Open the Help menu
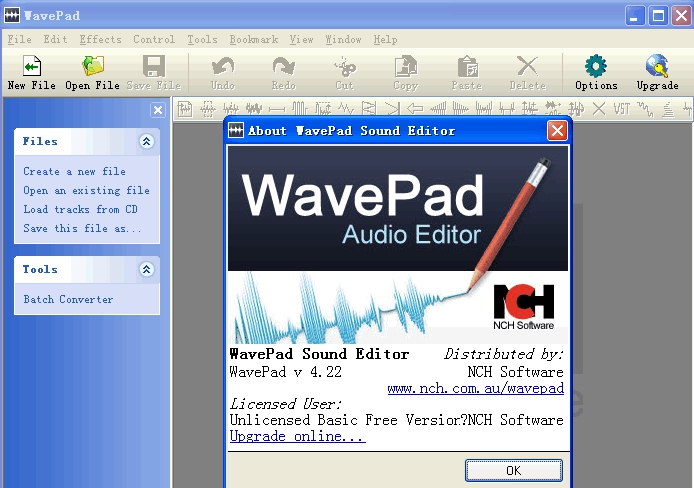This screenshot has height=488, width=694. tap(385, 39)
